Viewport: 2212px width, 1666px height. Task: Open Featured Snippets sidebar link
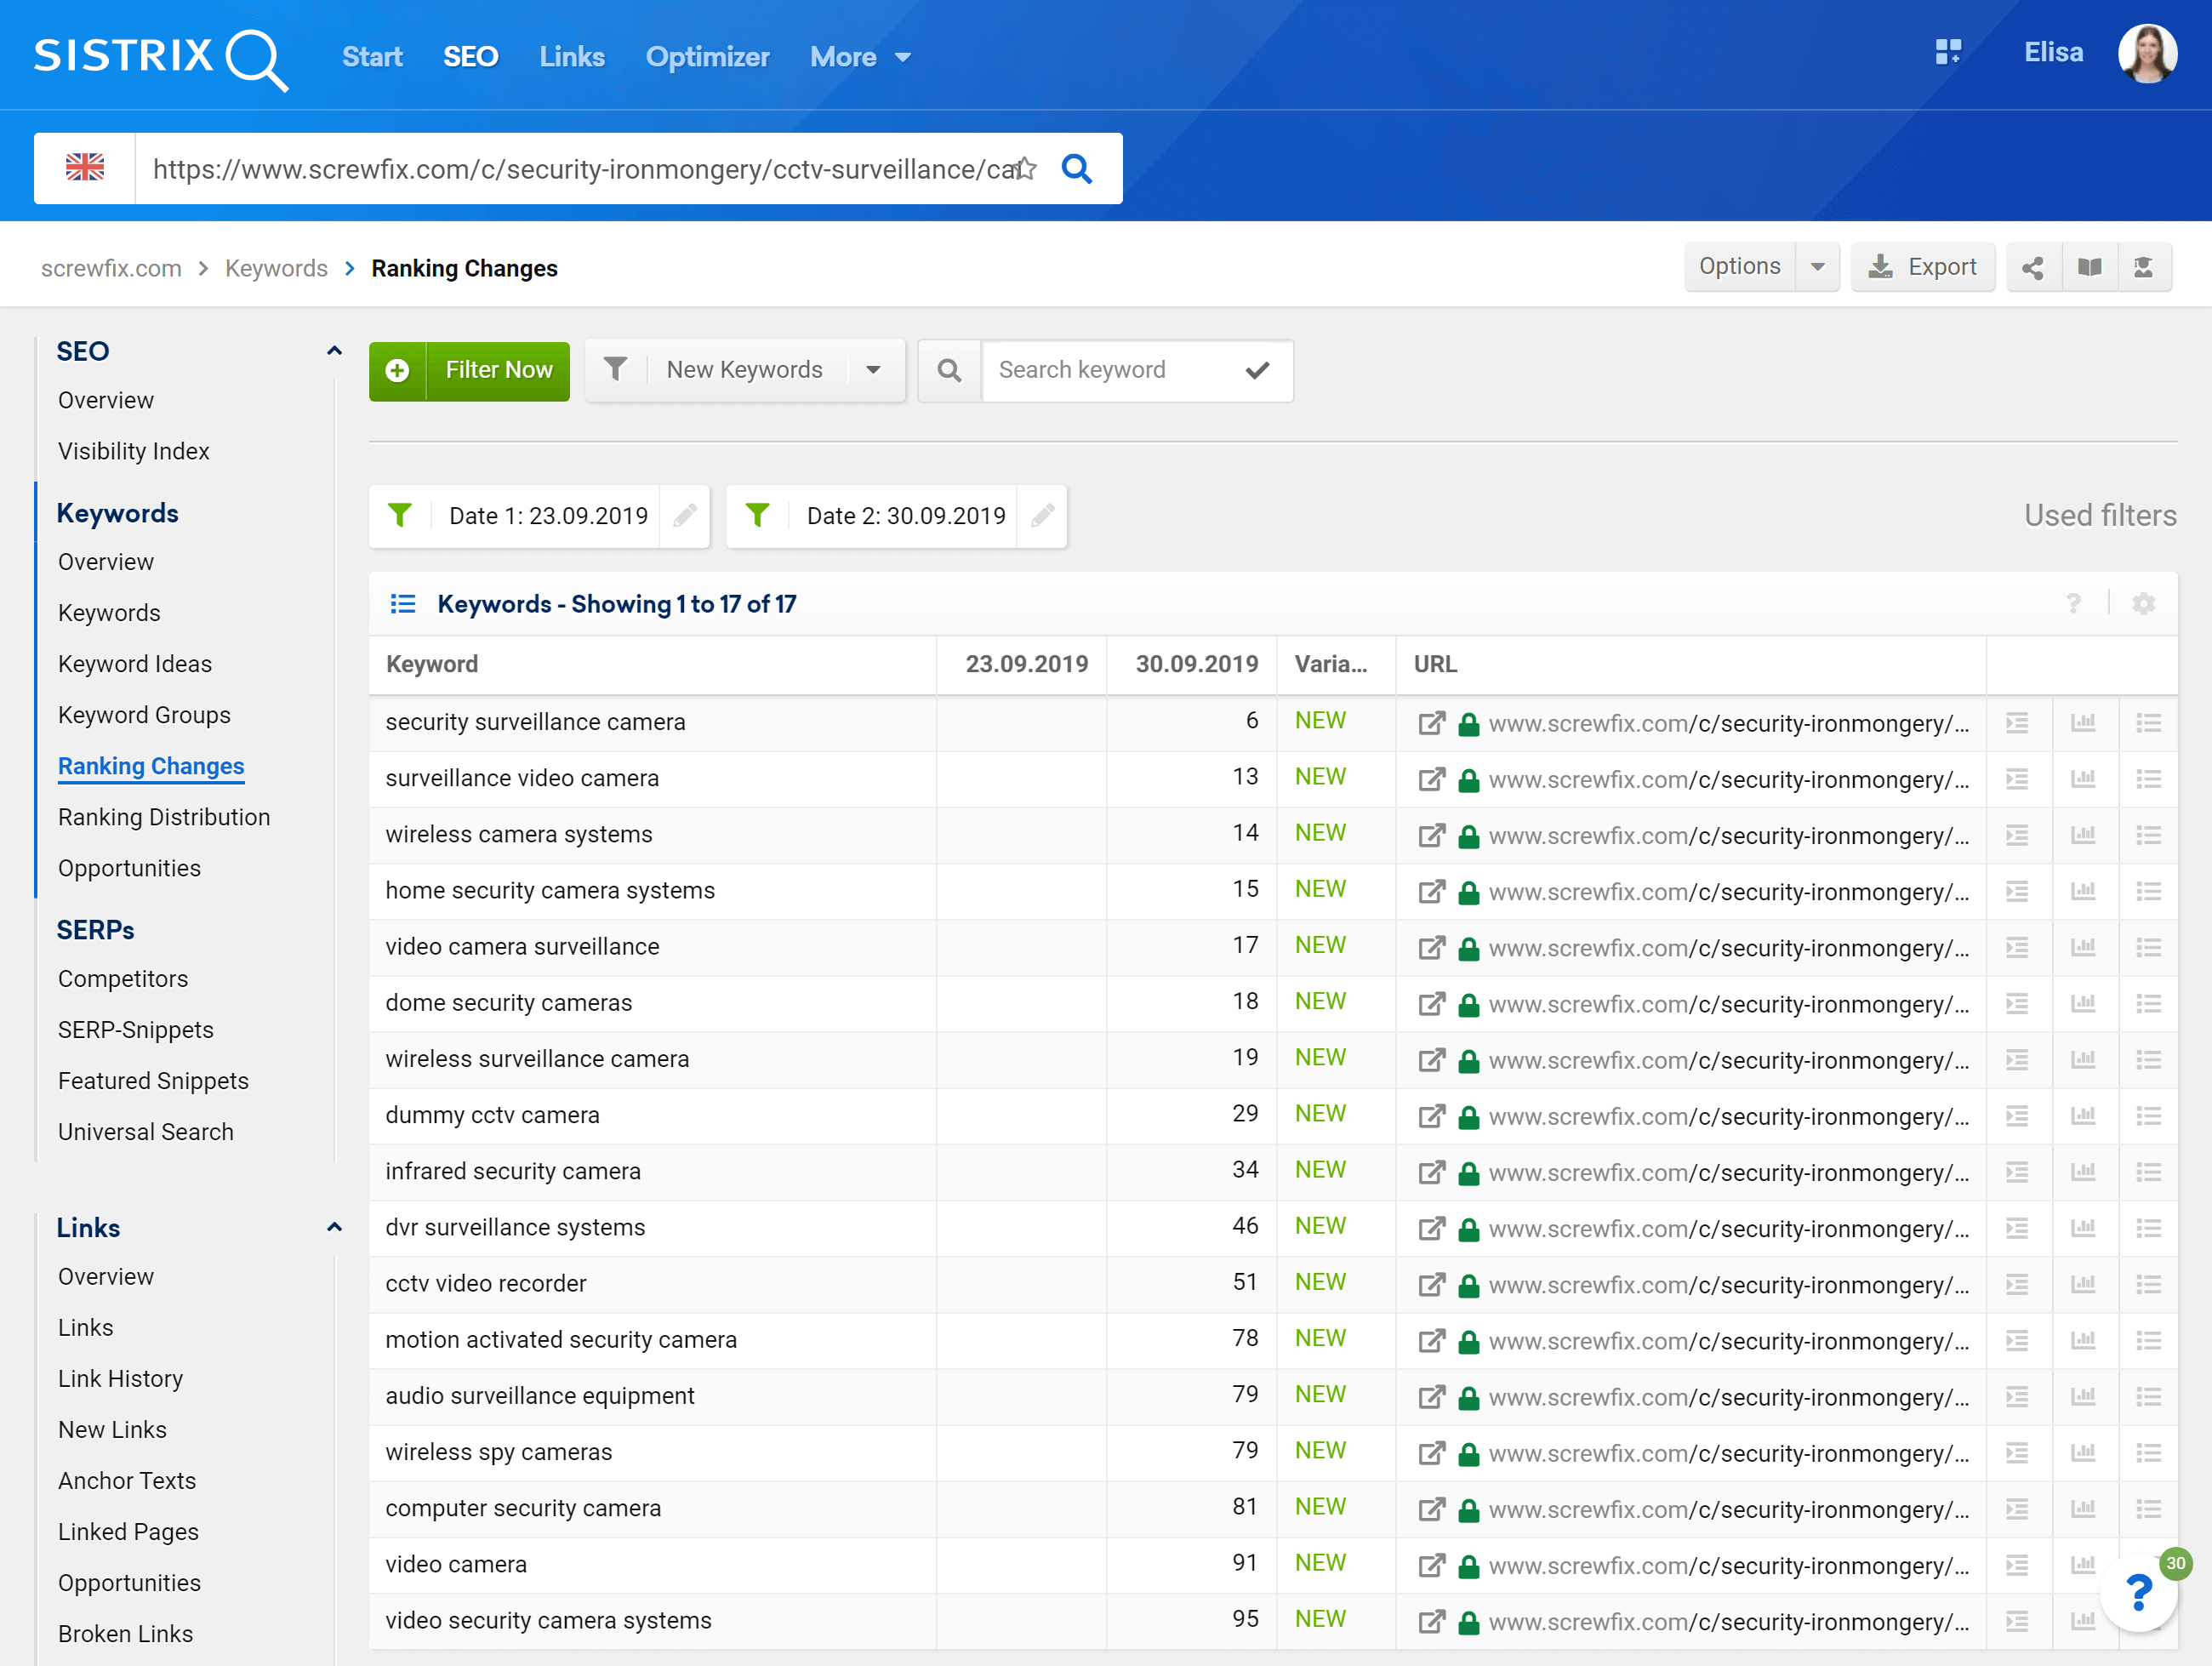[153, 1081]
